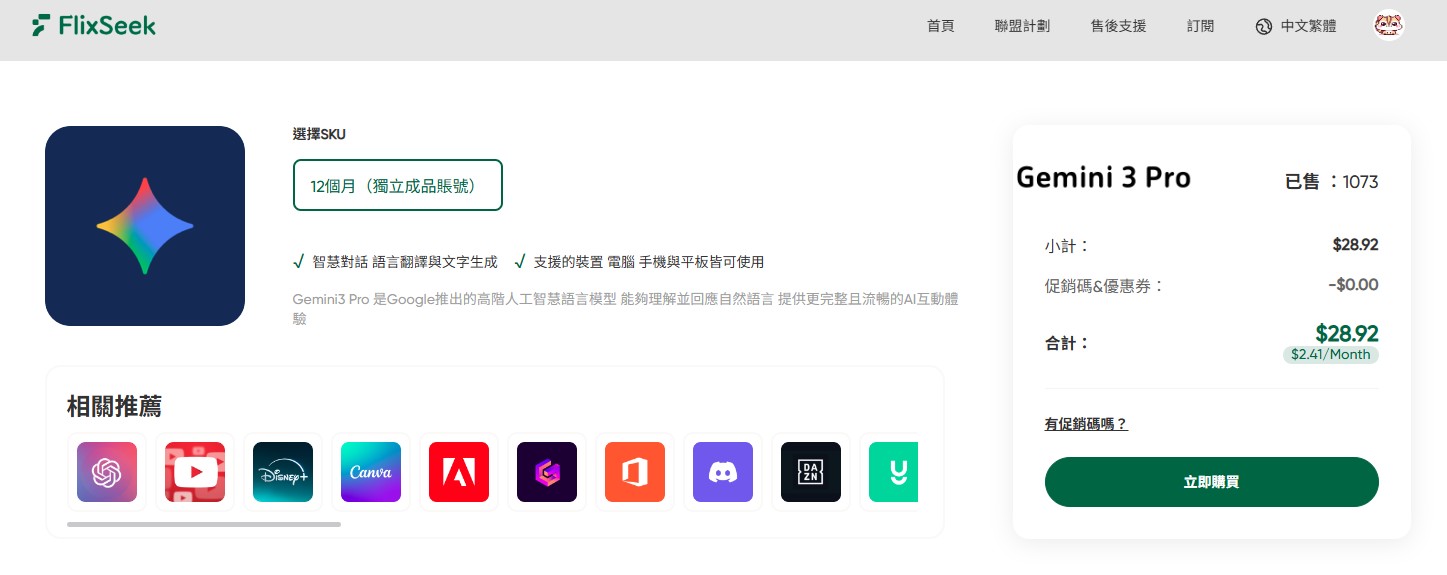Image resolution: width=1447 pixels, height=575 pixels.
Task: Click the 合計 total label
Action: coord(1068,343)
